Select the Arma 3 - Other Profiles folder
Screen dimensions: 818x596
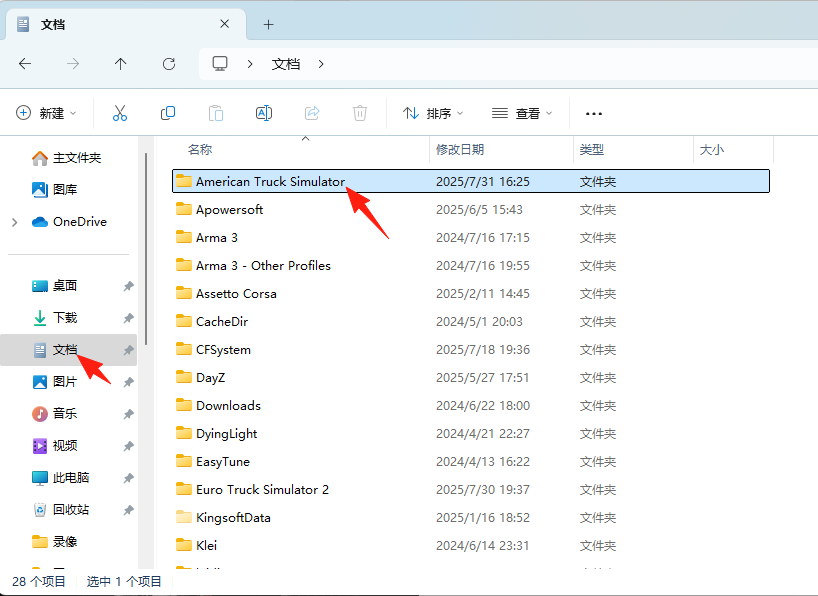pos(471,266)
